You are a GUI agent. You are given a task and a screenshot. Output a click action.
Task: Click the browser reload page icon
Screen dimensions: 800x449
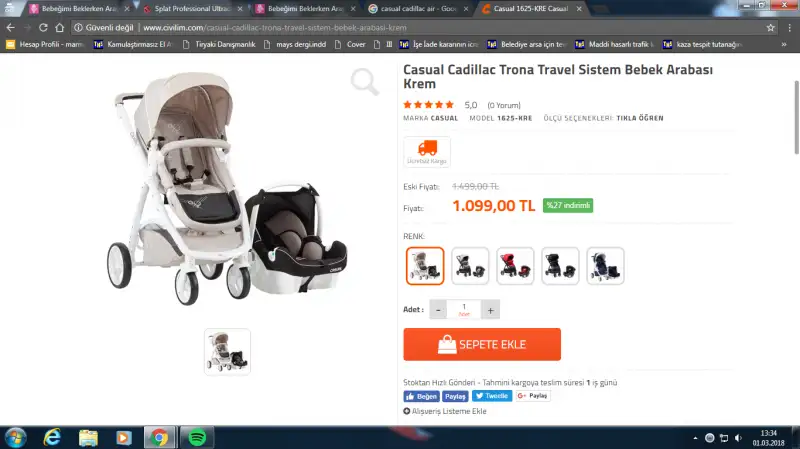[43, 28]
